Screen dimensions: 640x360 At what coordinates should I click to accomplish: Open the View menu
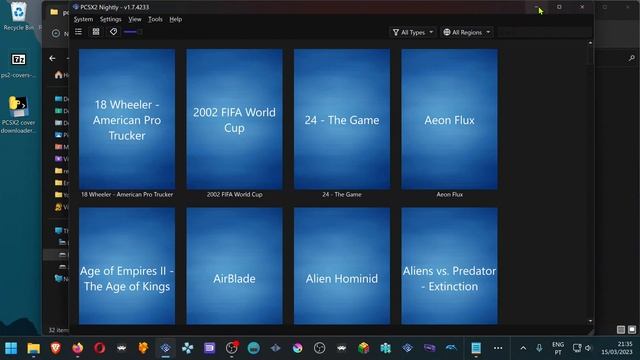point(135,19)
